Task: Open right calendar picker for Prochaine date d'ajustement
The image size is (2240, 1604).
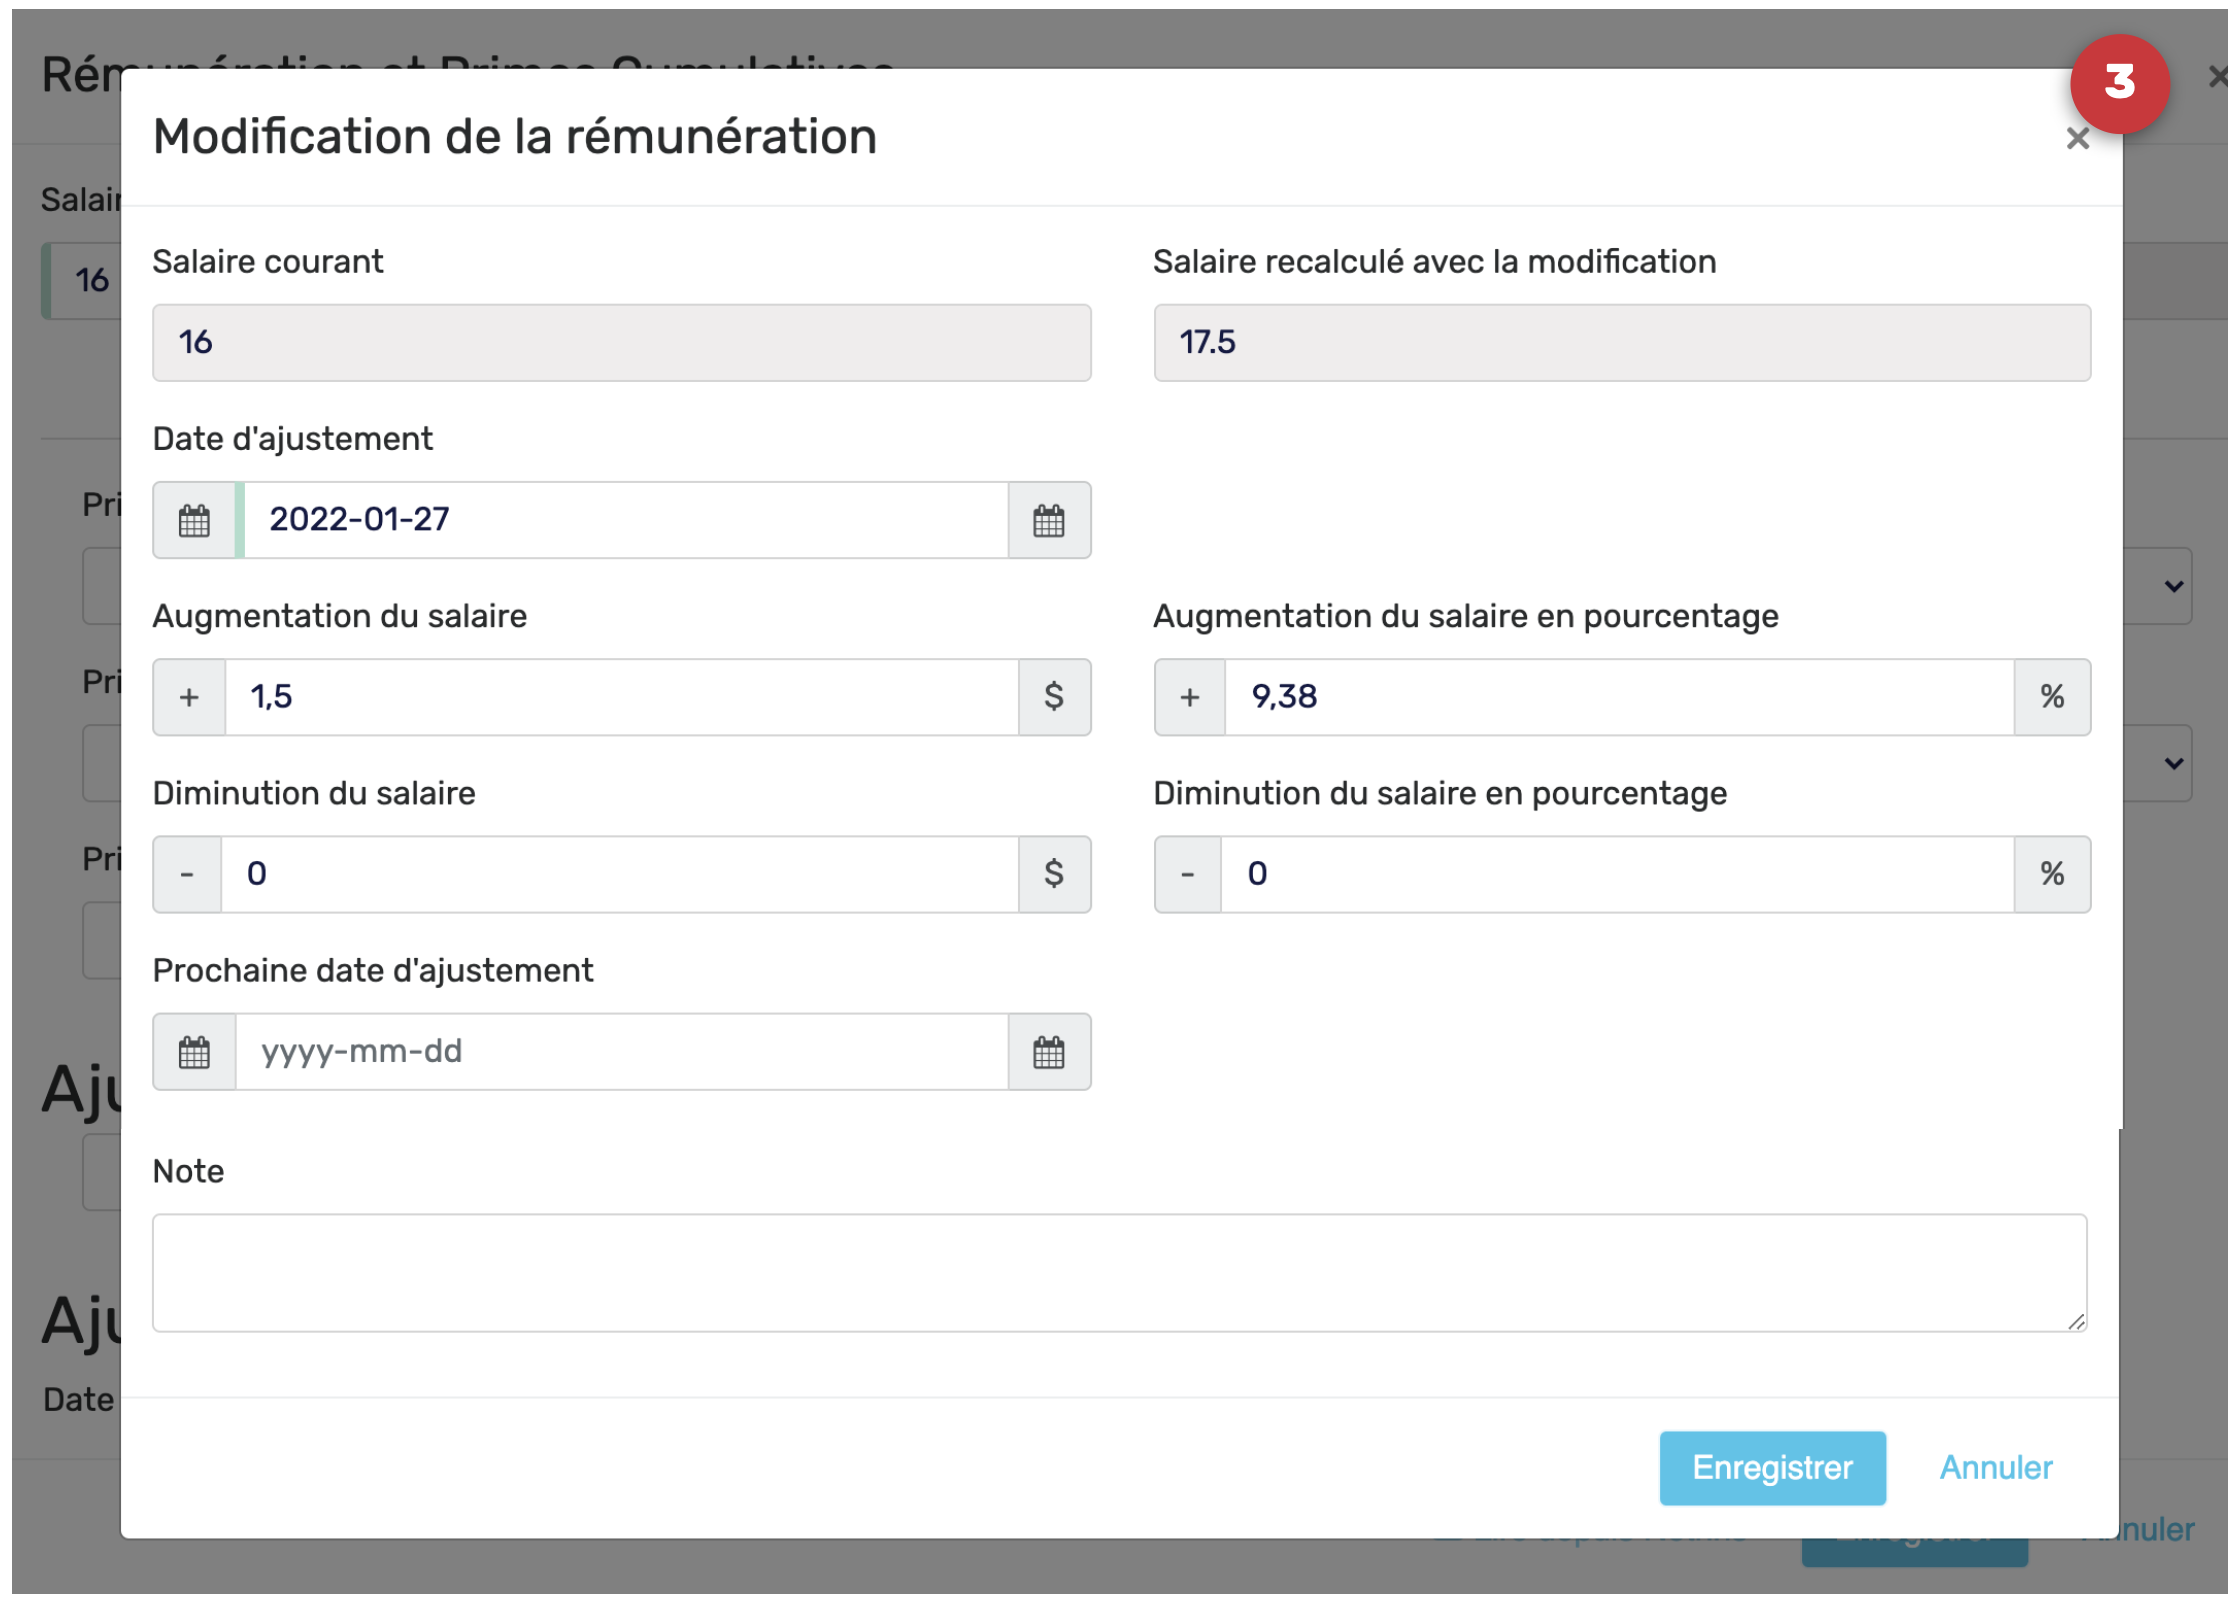Action: click(1049, 1053)
